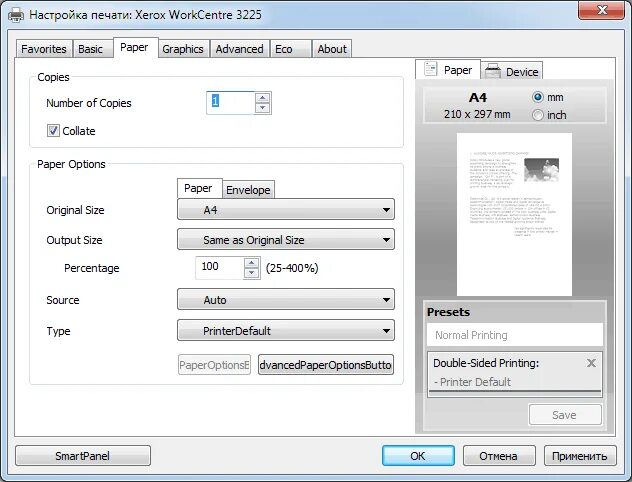
Task: Select the main Paper tab
Action: [134, 48]
